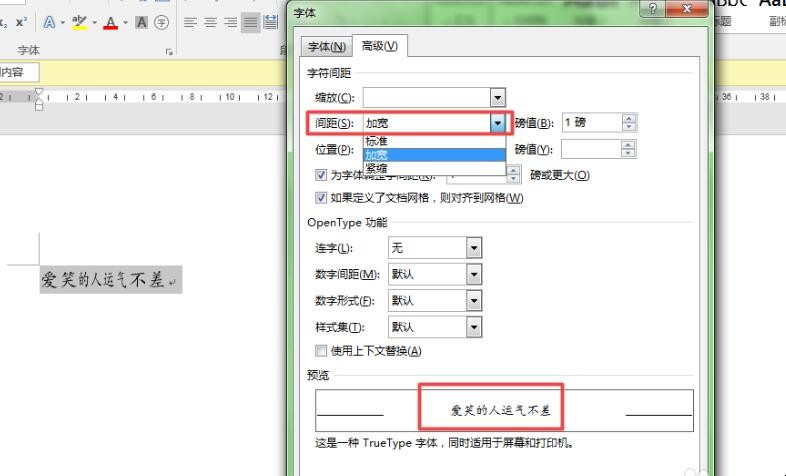Align text right in the ribbon
The height and width of the screenshot is (476, 786).
pos(231,23)
